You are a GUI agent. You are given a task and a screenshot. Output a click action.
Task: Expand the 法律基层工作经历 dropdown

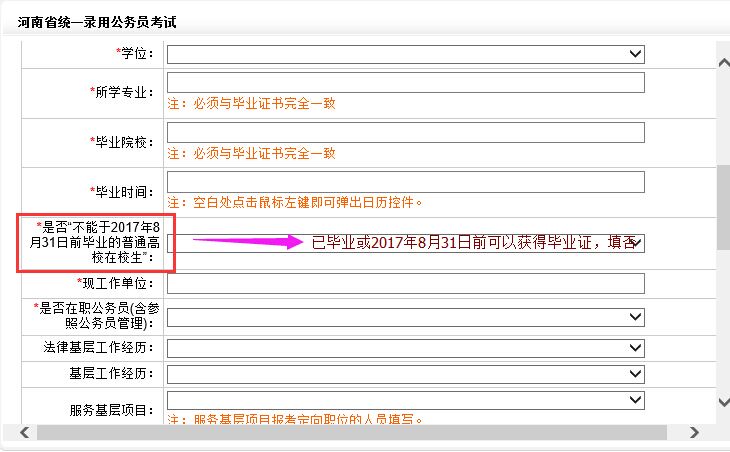point(405,348)
